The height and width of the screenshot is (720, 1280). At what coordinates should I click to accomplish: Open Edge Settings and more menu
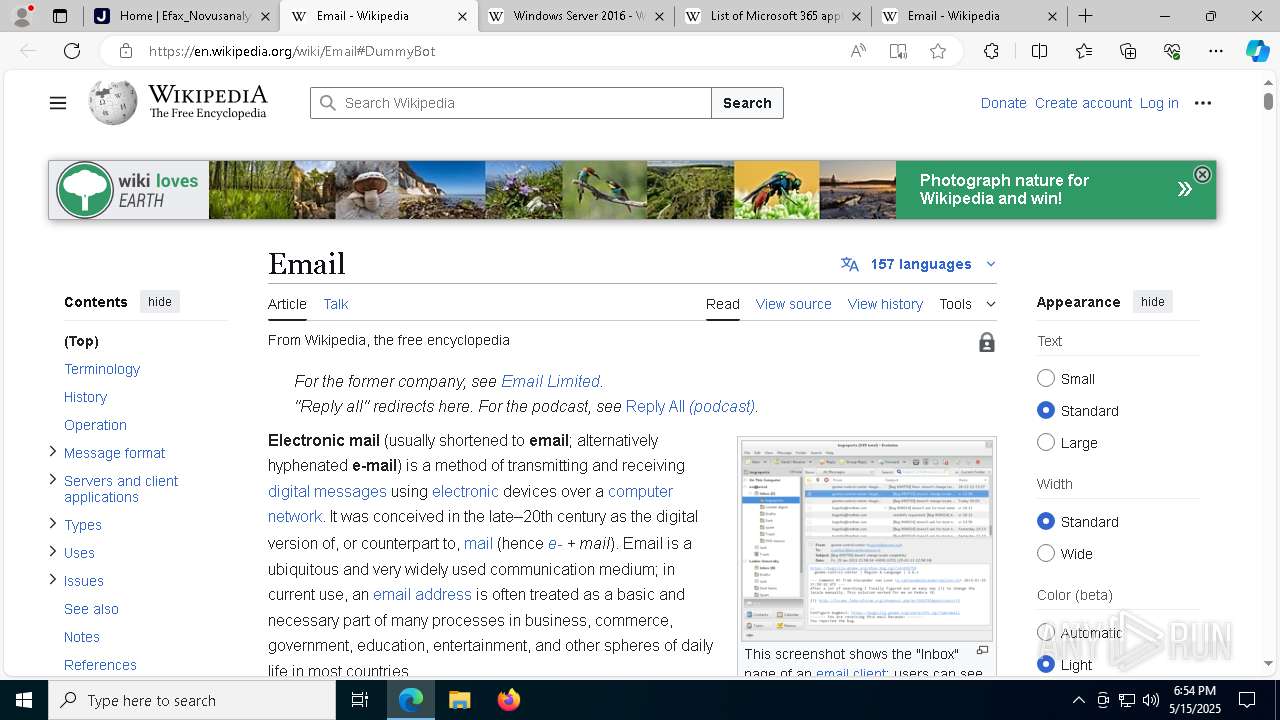(x=1215, y=51)
